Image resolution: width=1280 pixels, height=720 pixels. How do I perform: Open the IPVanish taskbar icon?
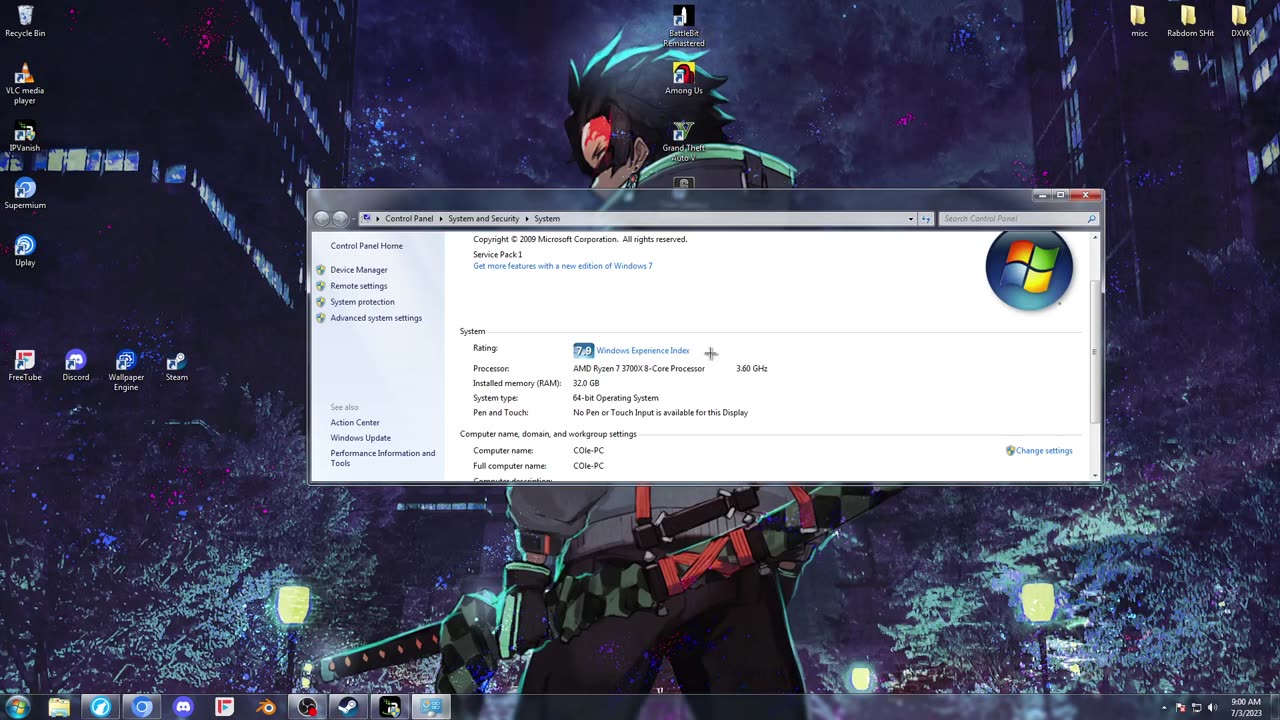point(390,707)
